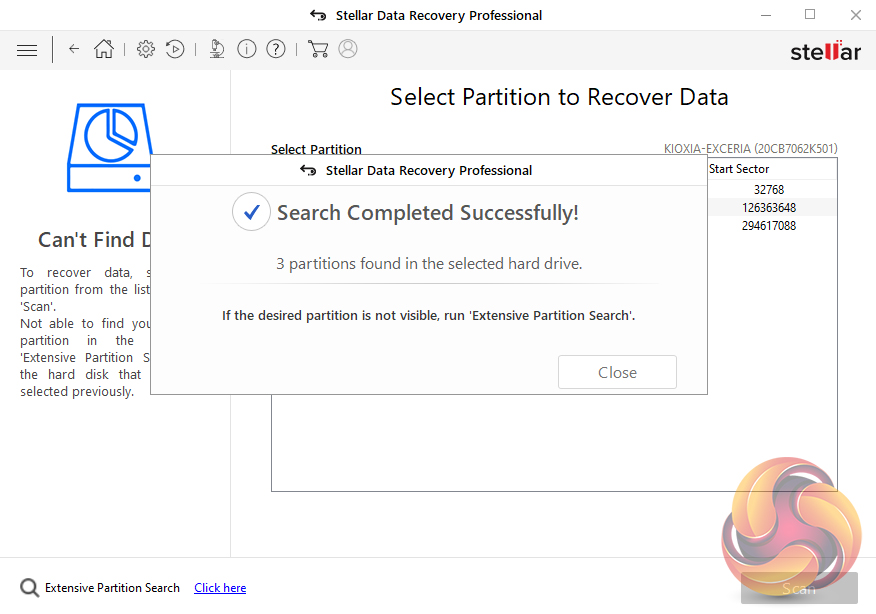Viewport: 876px width, 614px height.
Task: Open the microscope tools icon
Action: [x=217, y=49]
